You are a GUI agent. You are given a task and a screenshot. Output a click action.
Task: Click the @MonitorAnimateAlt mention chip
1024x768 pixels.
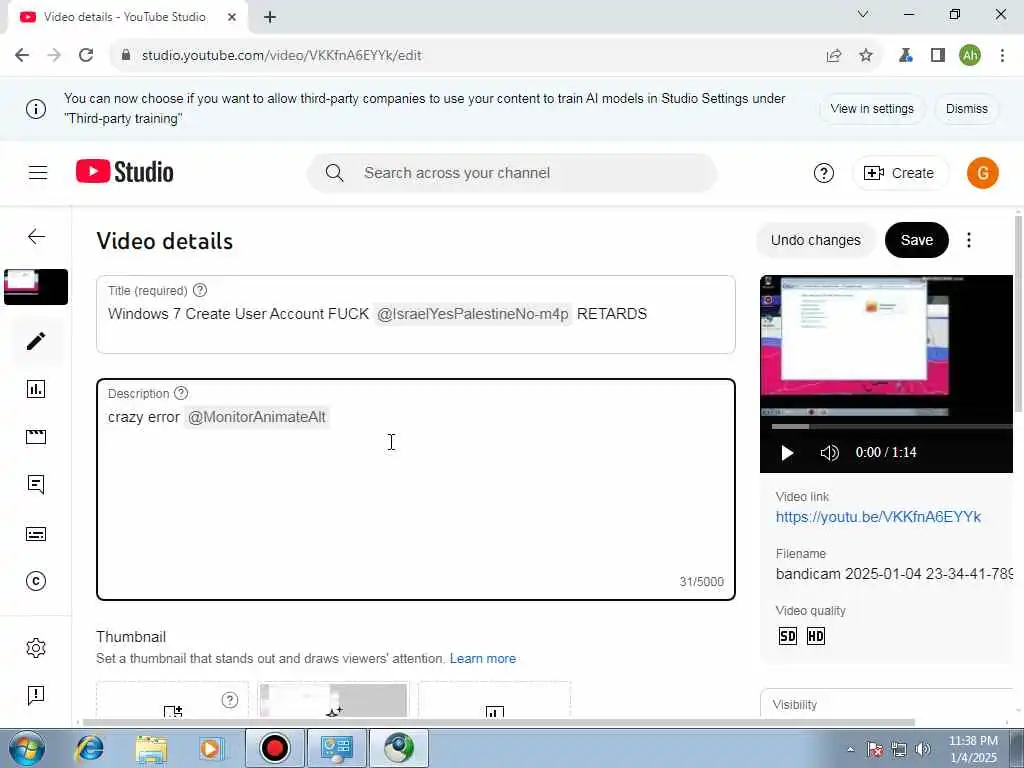tap(257, 417)
